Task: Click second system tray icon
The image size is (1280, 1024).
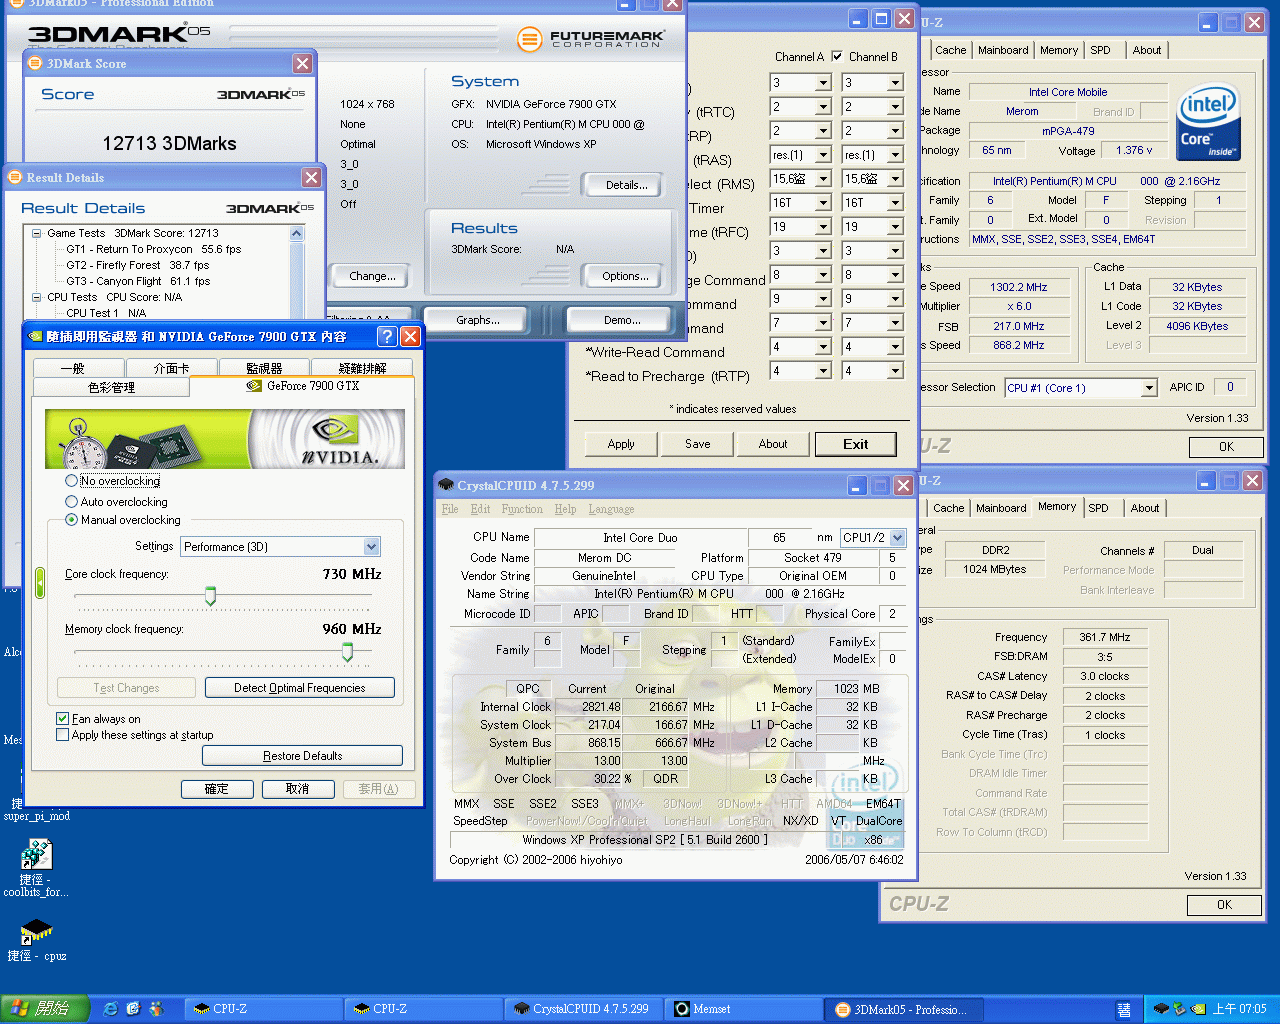Action: (1179, 1009)
